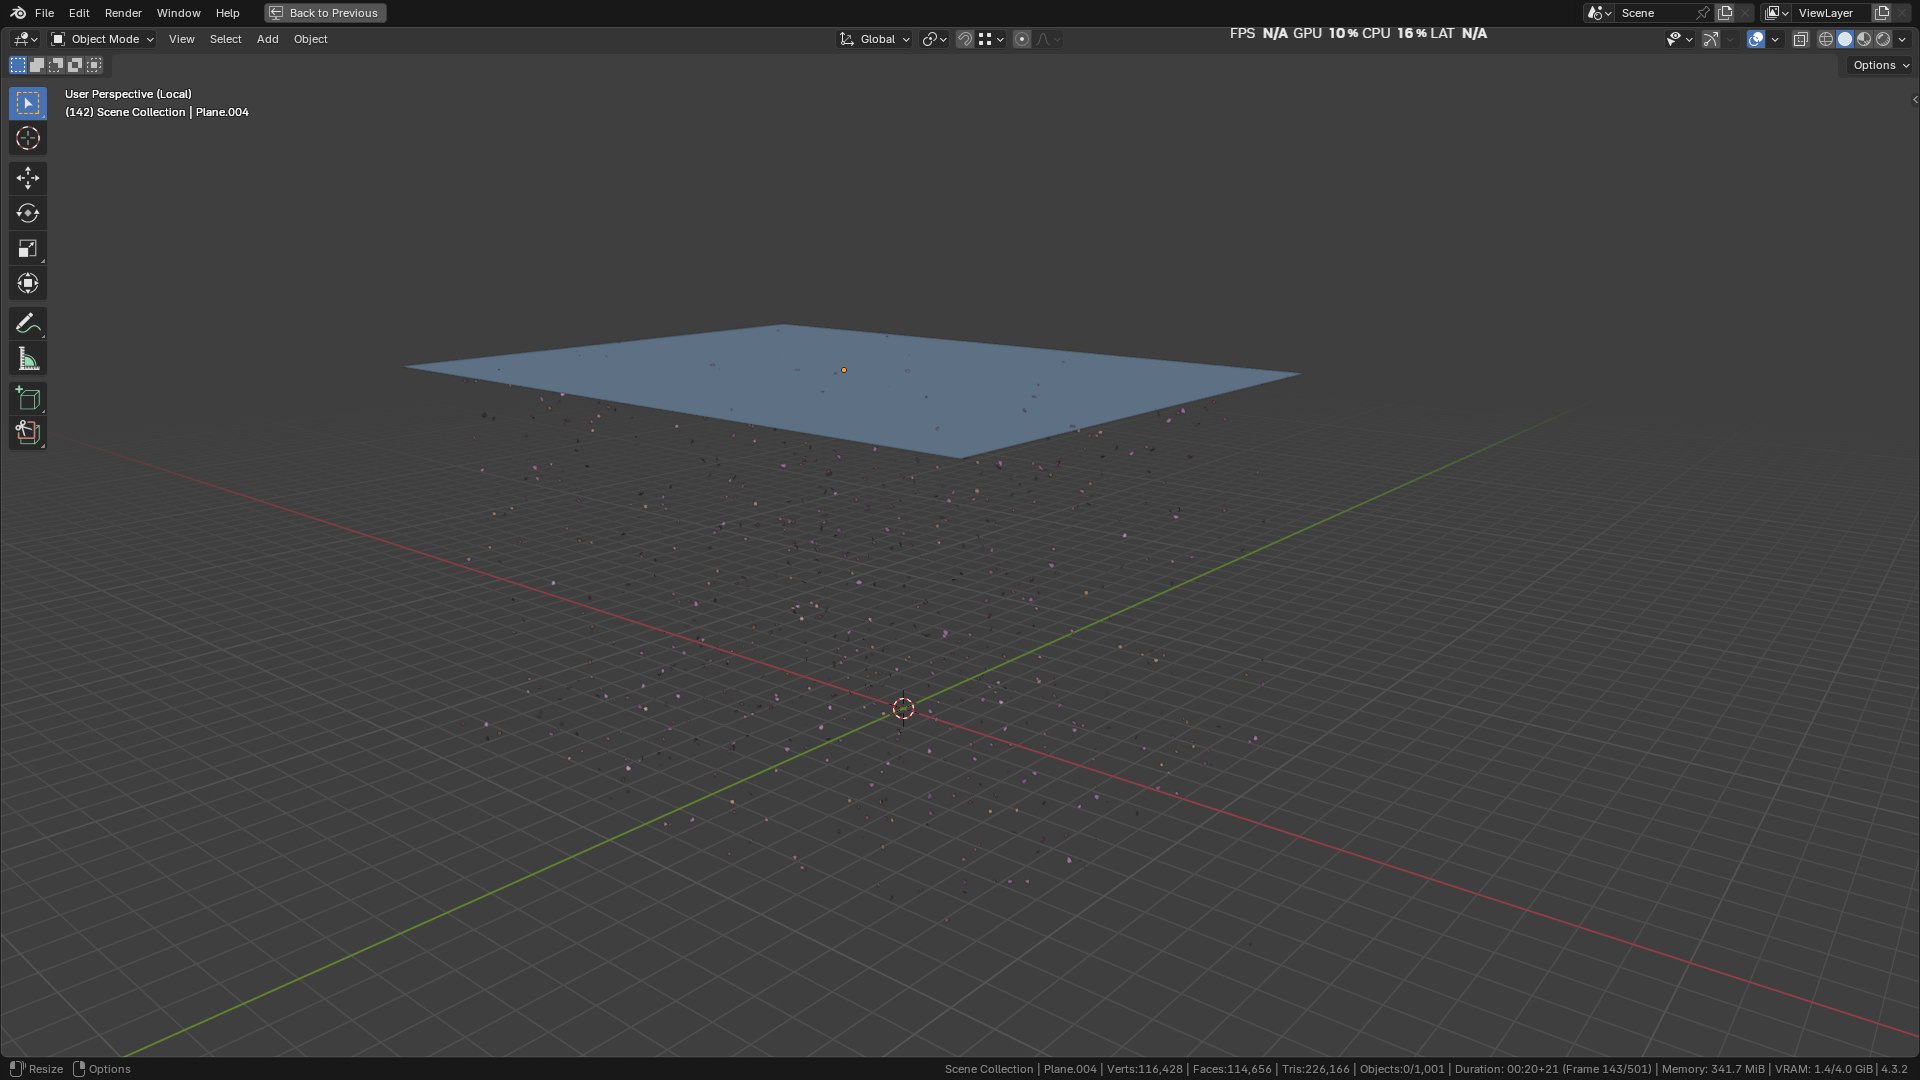Click the Scene name field

1654,13
